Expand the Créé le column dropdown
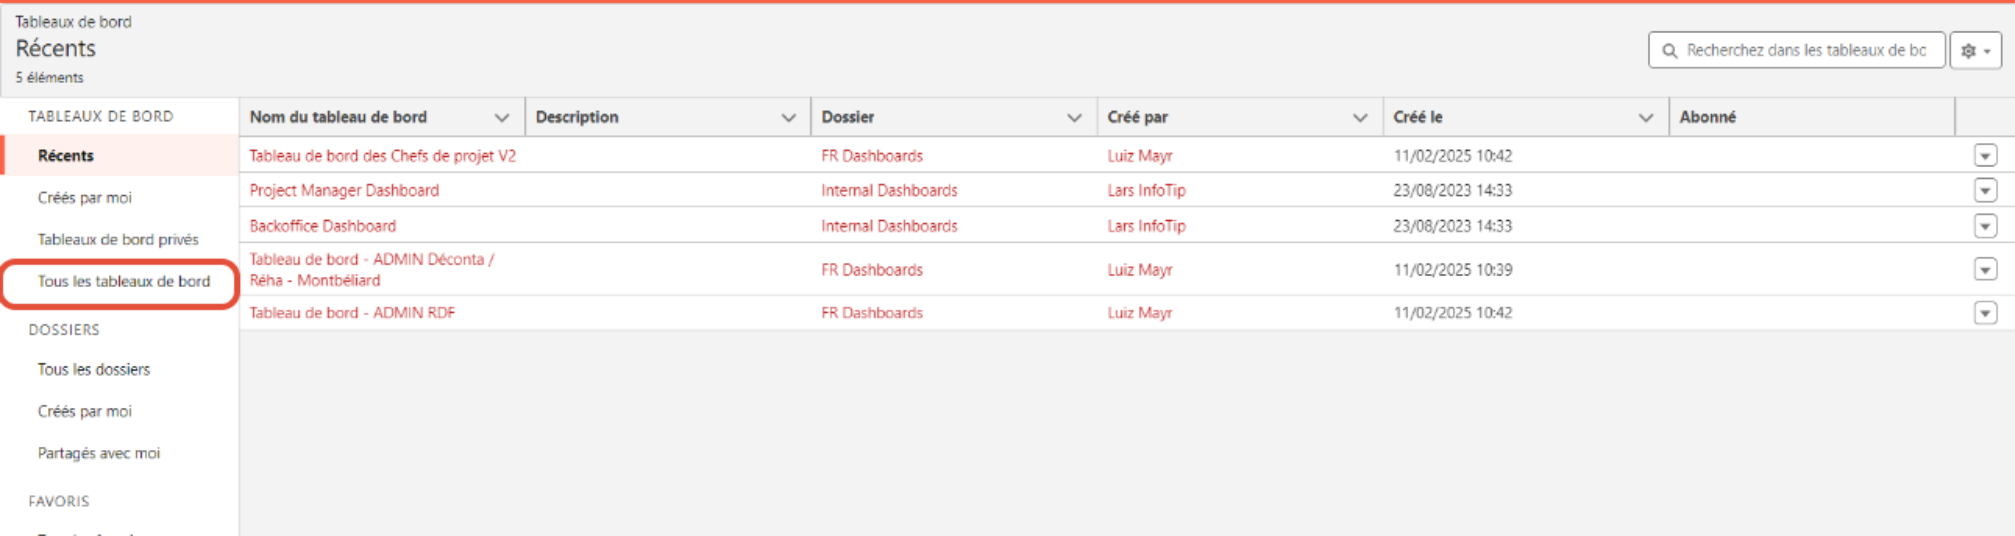The image size is (2015, 536). coord(1646,117)
